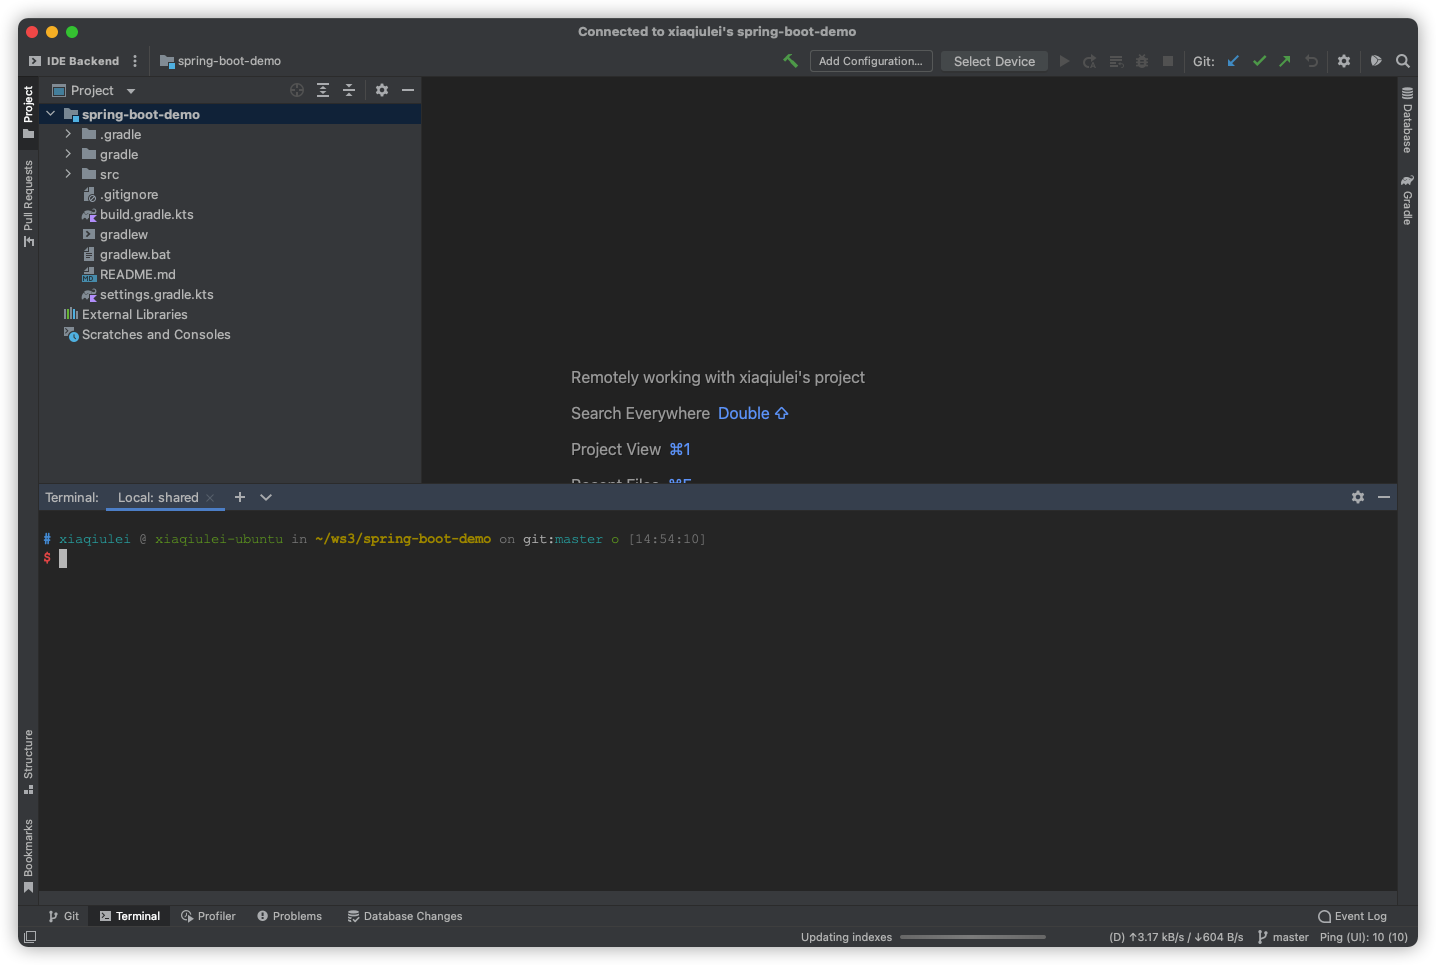Screen dimensions: 1436x965
Task: Toggle the Project side tab
Action: tap(28, 112)
